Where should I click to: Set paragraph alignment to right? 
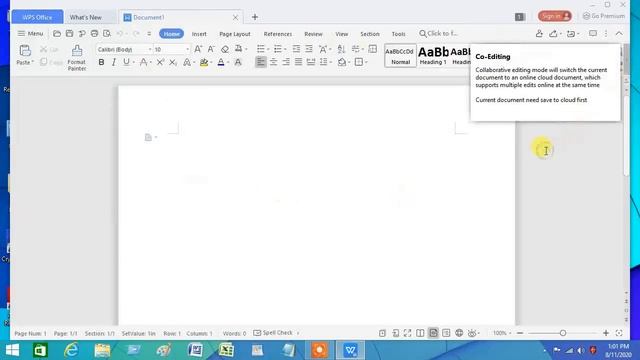[286, 62]
